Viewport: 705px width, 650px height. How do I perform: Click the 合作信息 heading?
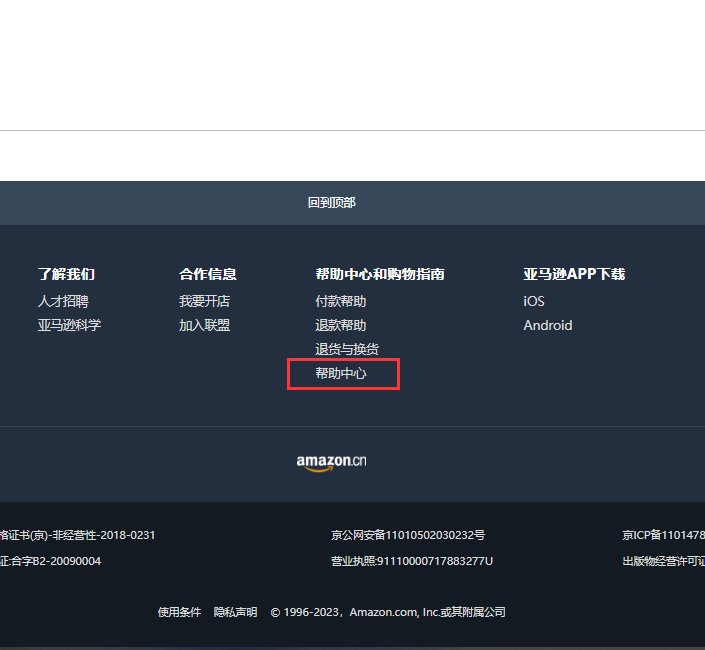pyautogui.click(x=208, y=274)
